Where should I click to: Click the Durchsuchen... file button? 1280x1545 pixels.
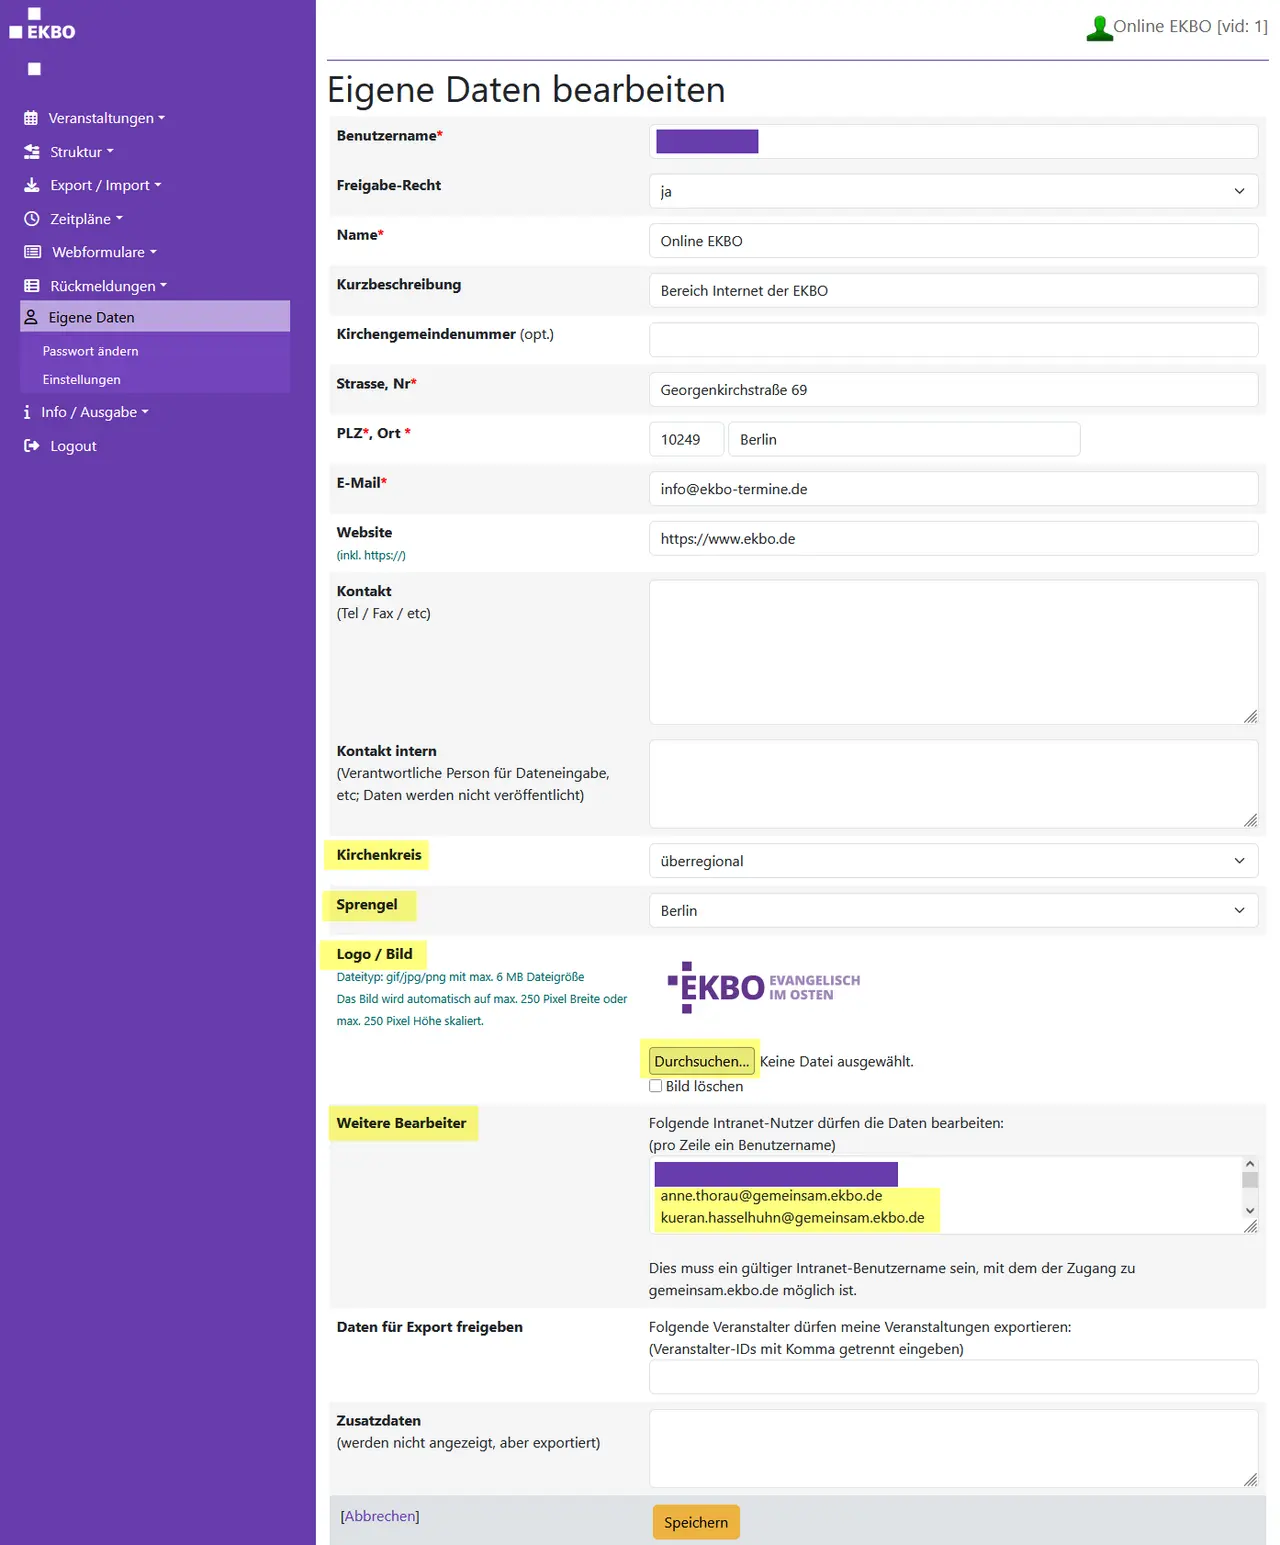(701, 1061)
